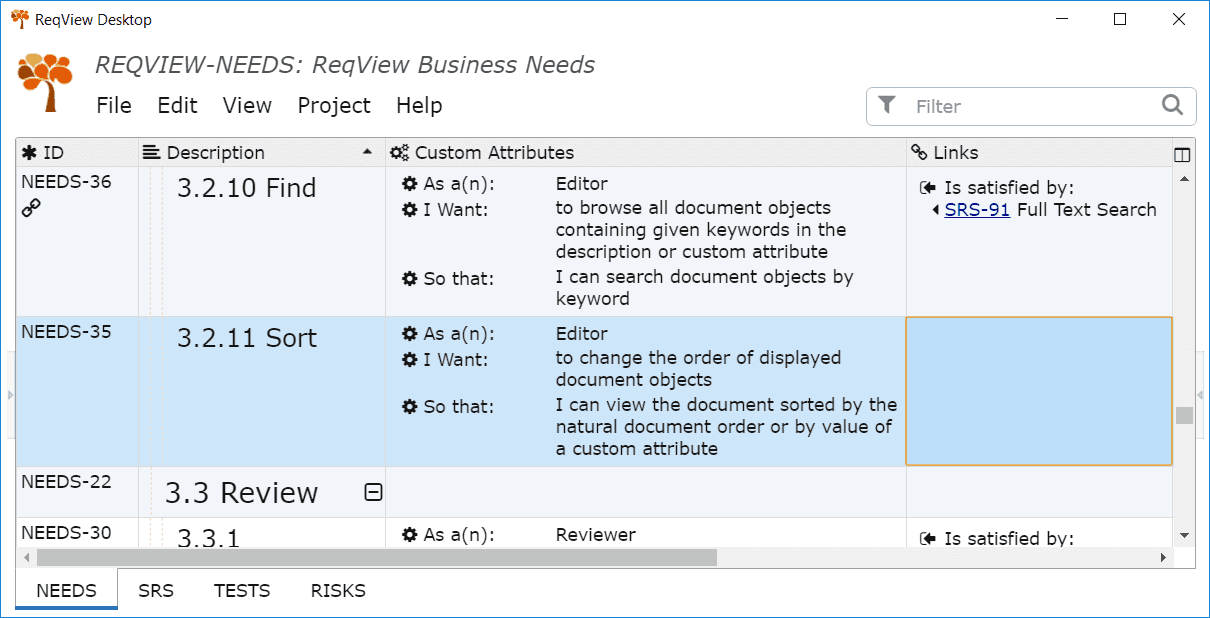Click the asterisk icon in ID header
The image size is (1210, 618).
(29, 153)
